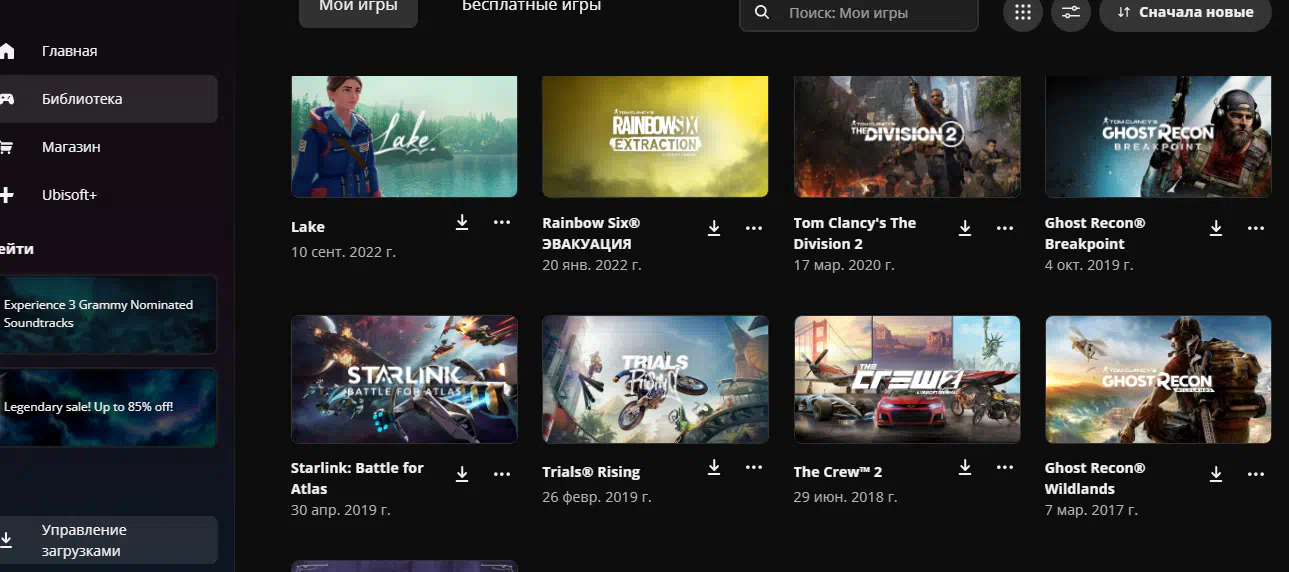
Task: Download Starlink: Battle for Atlas
Action: [x=462, y=473]
